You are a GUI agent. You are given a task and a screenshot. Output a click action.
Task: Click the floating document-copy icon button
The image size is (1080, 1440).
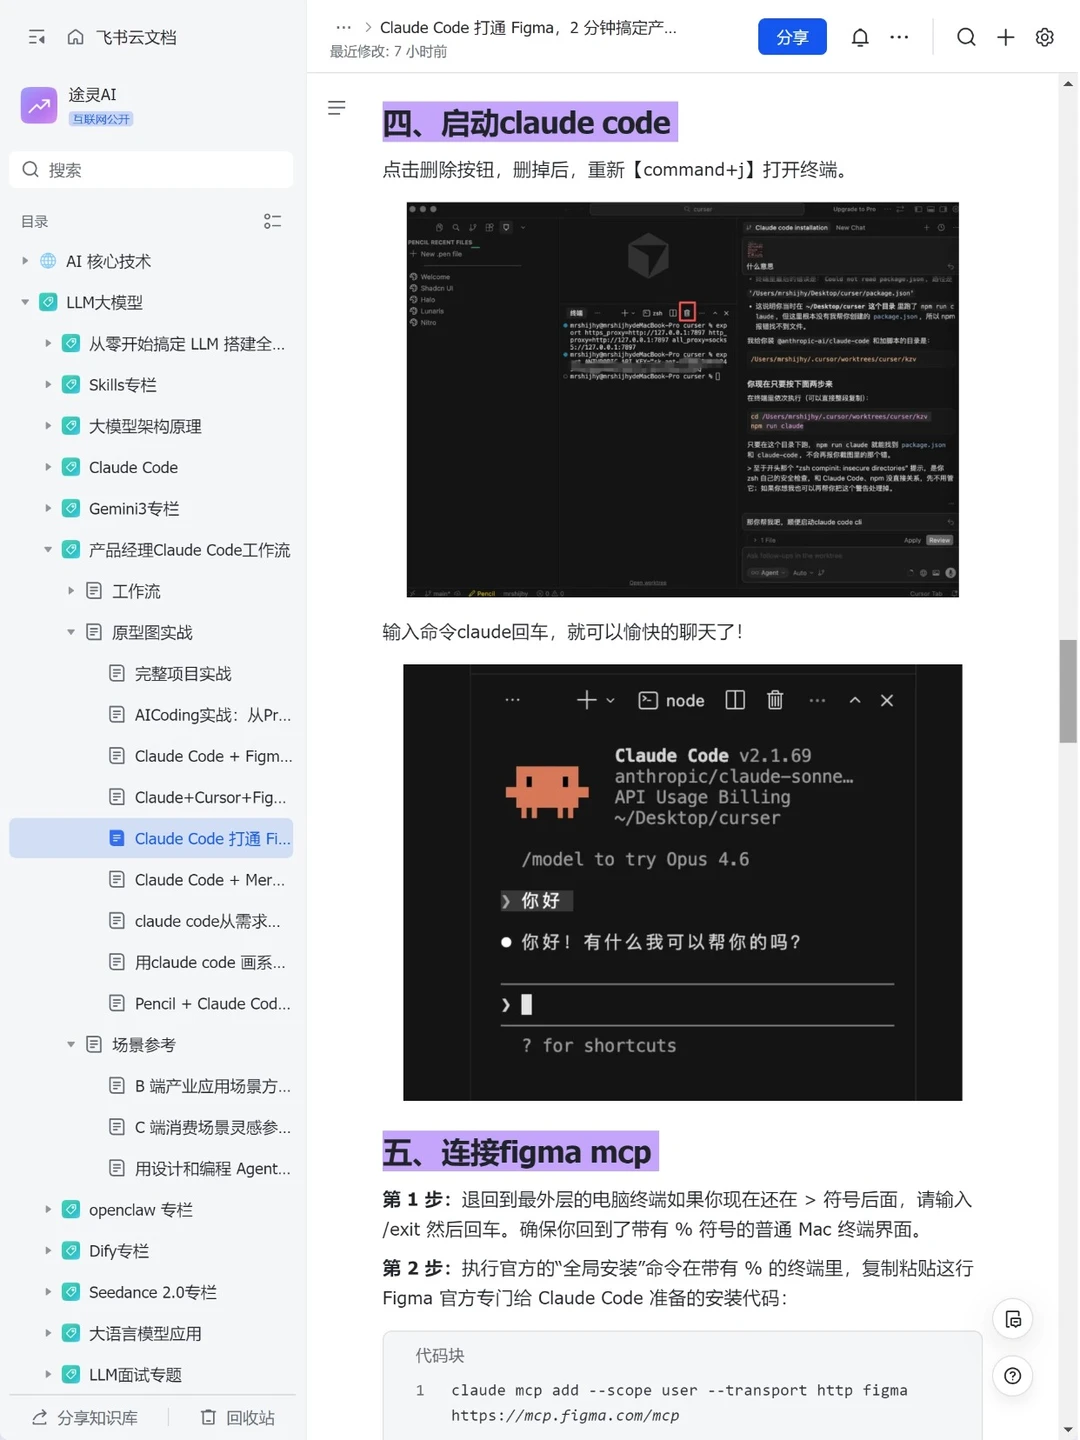[x=1012, y=1319]
